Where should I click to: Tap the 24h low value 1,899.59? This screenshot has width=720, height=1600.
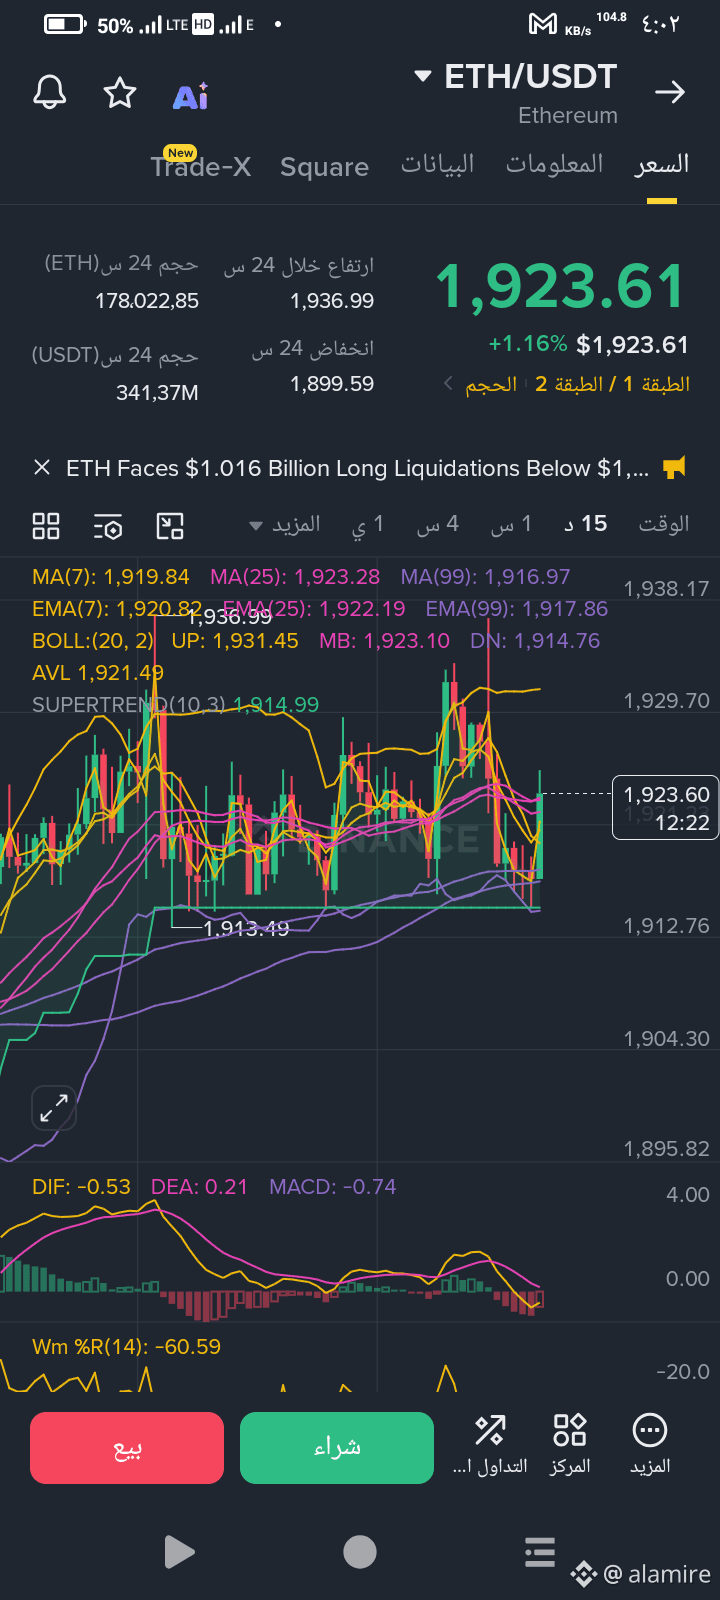(332, 384)
